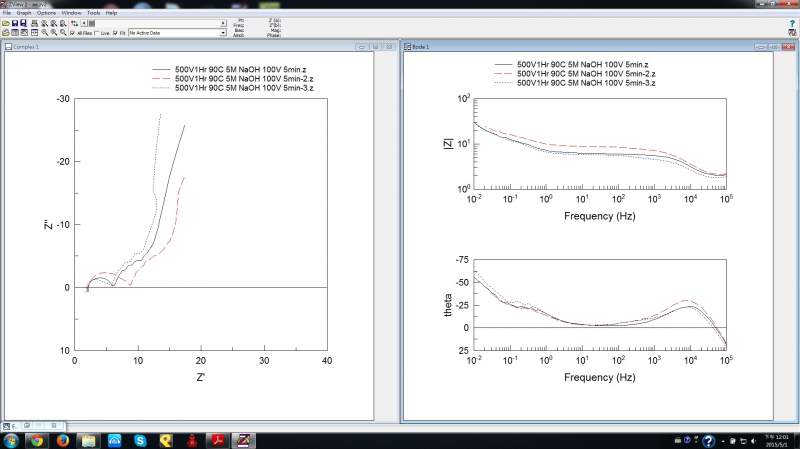Viewport: 800px width, 449px height.
Task: Click the icon below the help question mark
Action: click(792, 33)
